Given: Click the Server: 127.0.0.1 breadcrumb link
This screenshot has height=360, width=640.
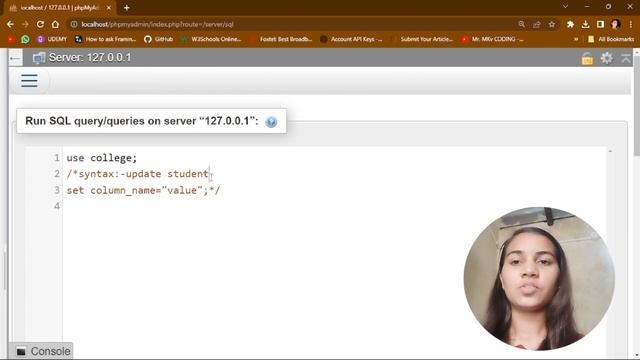Looking at the screenshot, I should pos(90,58).
